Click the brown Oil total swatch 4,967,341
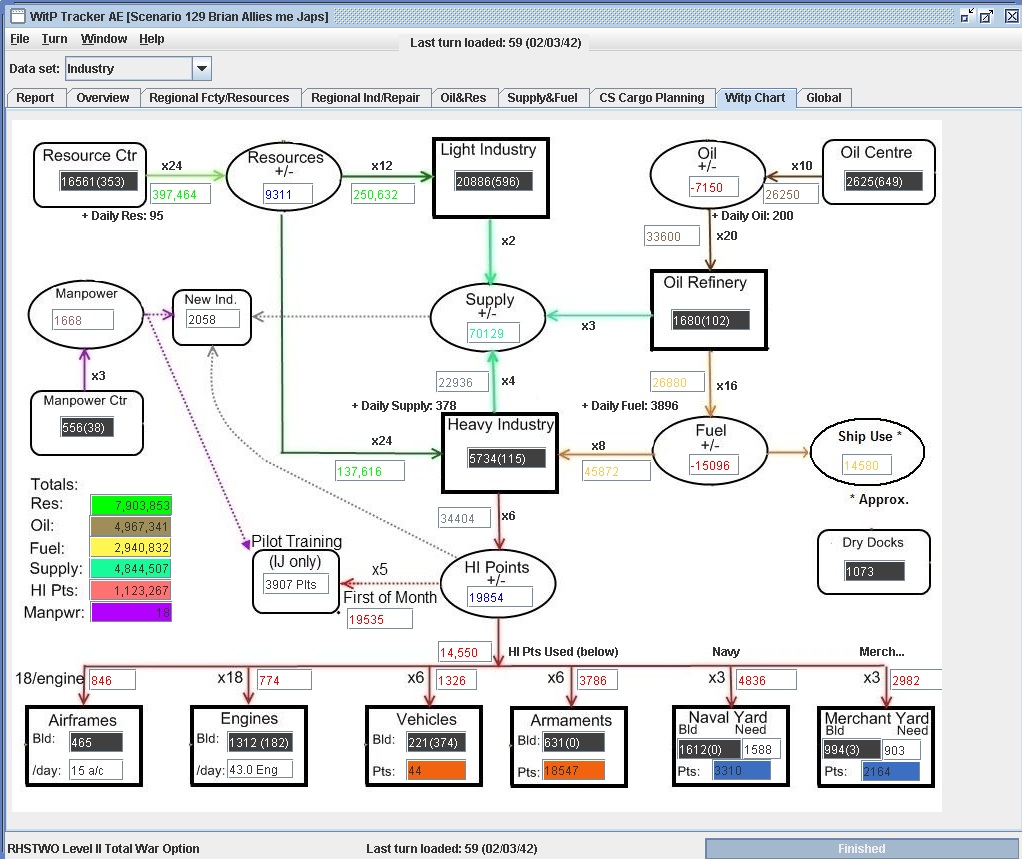The height and width of the screenshot is (859, 1022). tap(131, 526)
